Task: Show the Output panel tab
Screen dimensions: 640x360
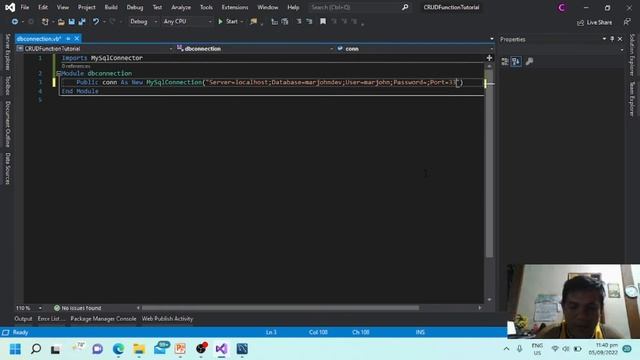Action: pos(23,319)
